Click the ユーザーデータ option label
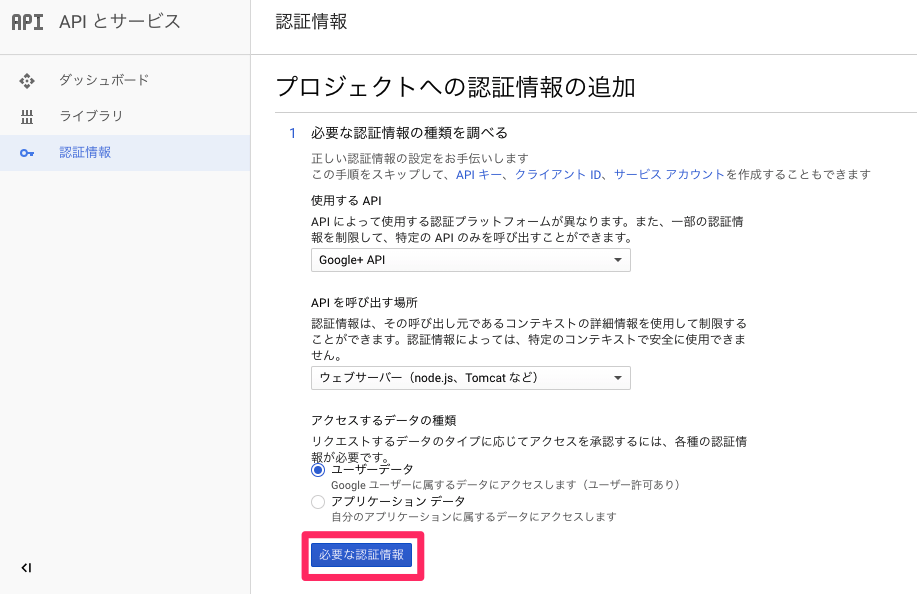 pyautogui.click(x=372, y=469)
